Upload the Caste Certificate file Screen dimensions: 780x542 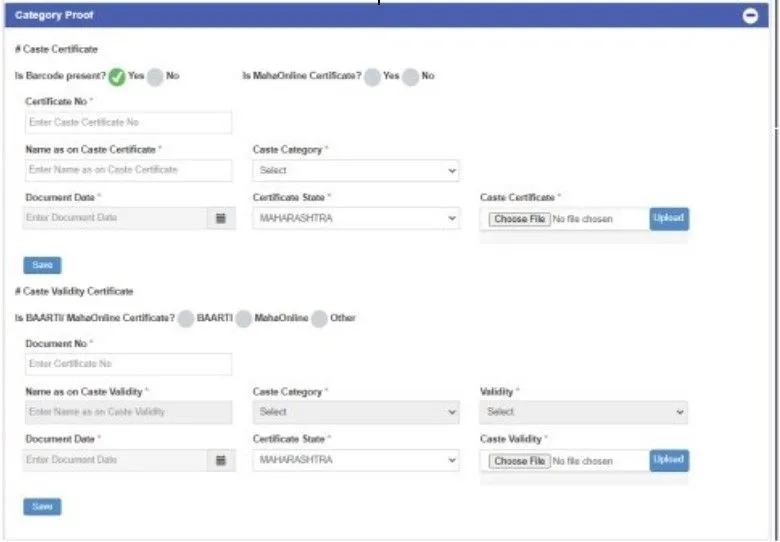click(668, 218)
